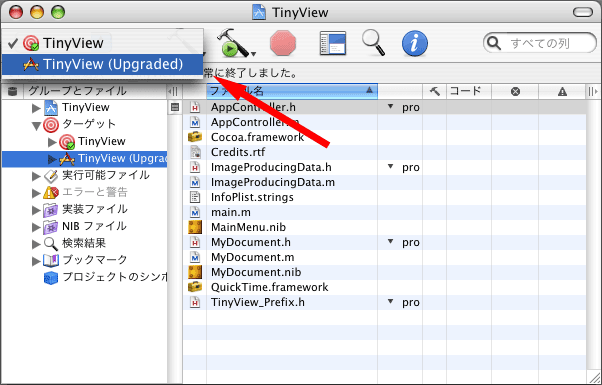This screenshot has height=385, width=602.
Task: Click the database cylinder icon in header
Action: [13, 91]
